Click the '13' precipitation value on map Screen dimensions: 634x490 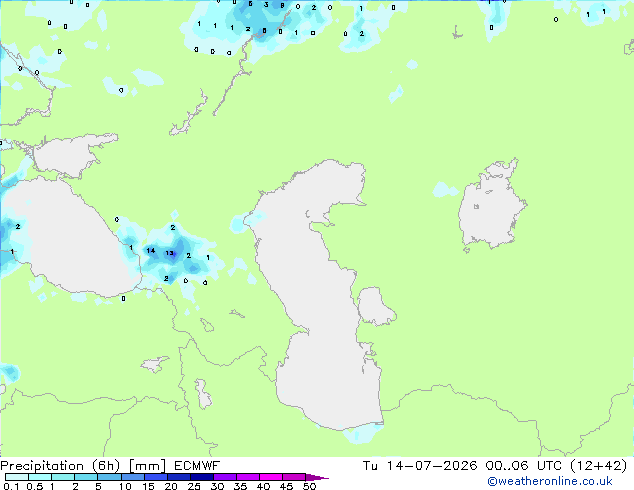point(169,253)
